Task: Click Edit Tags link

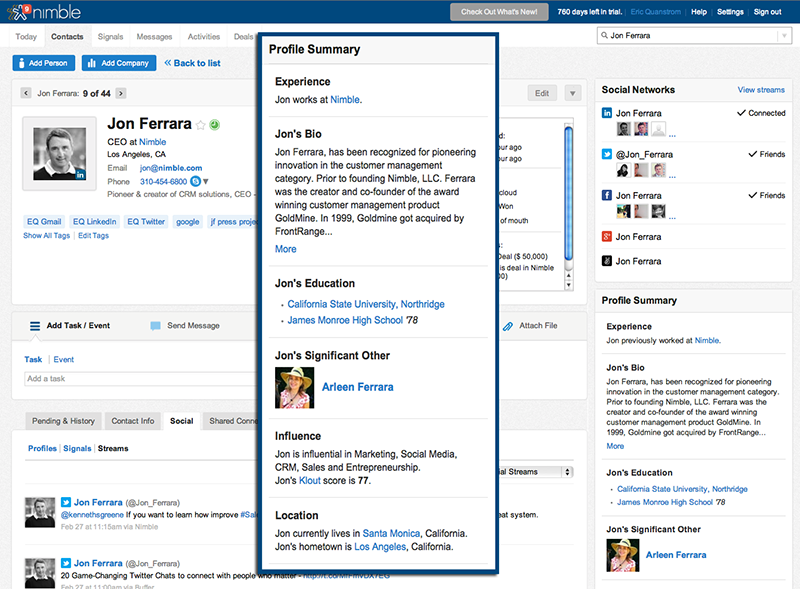Action: [x=93, y=236]
